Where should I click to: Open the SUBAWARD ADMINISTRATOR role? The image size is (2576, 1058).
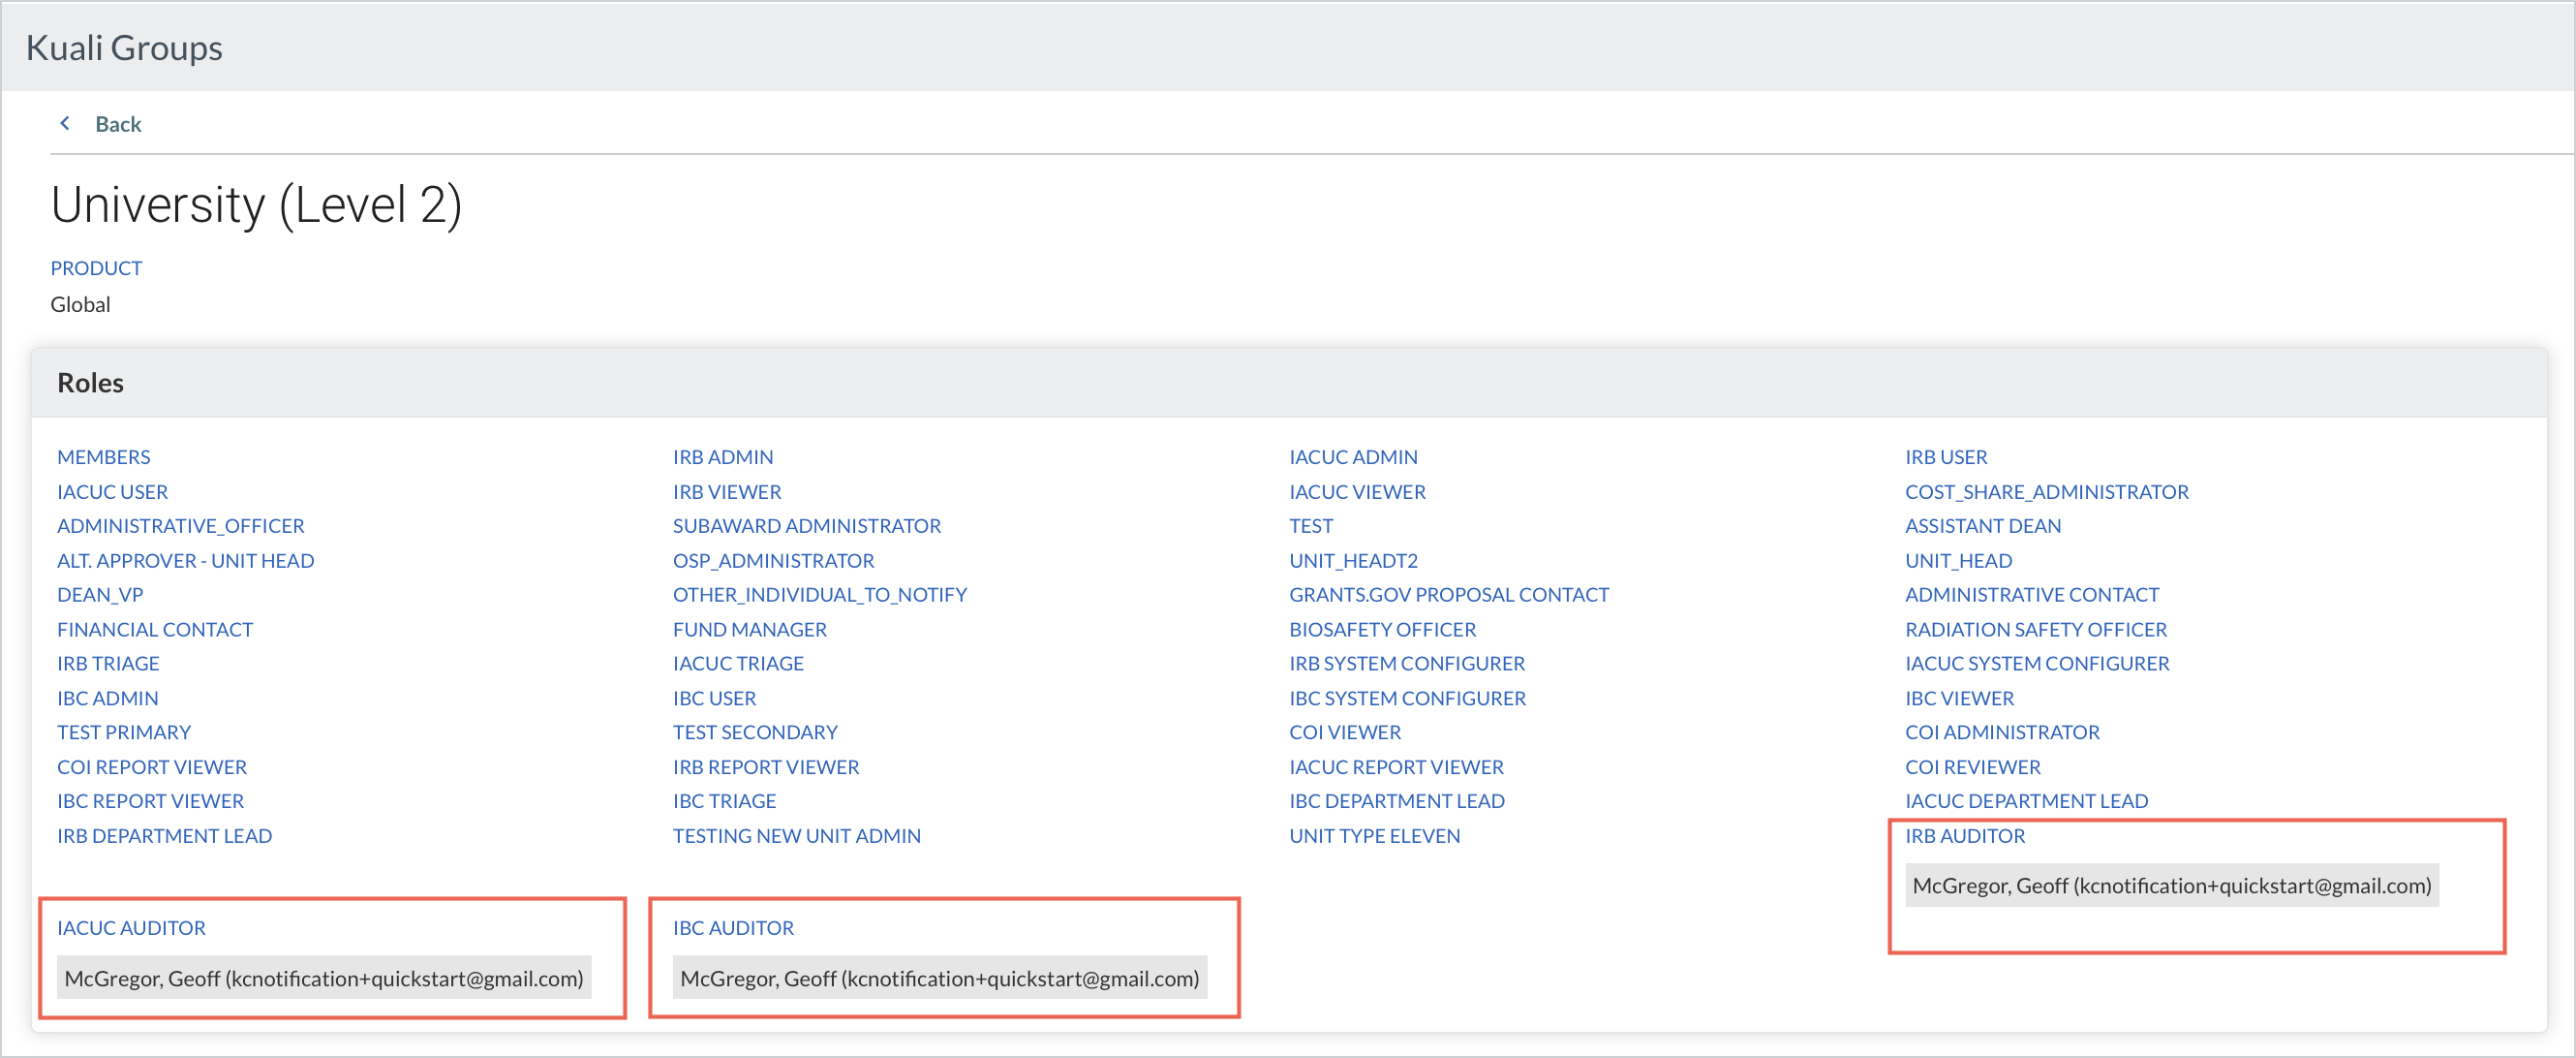coord(806,526)
